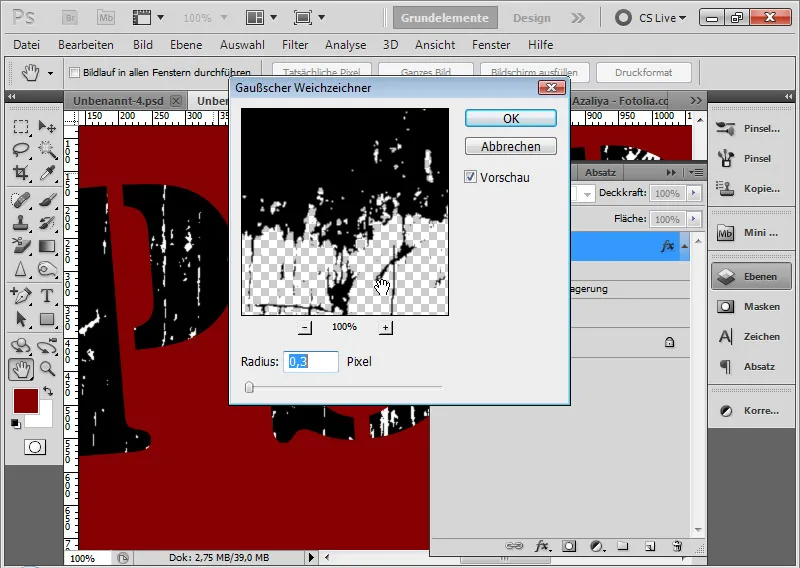
Task: Confirm the Gaussian blur with OK
Action: pos(511,118)
